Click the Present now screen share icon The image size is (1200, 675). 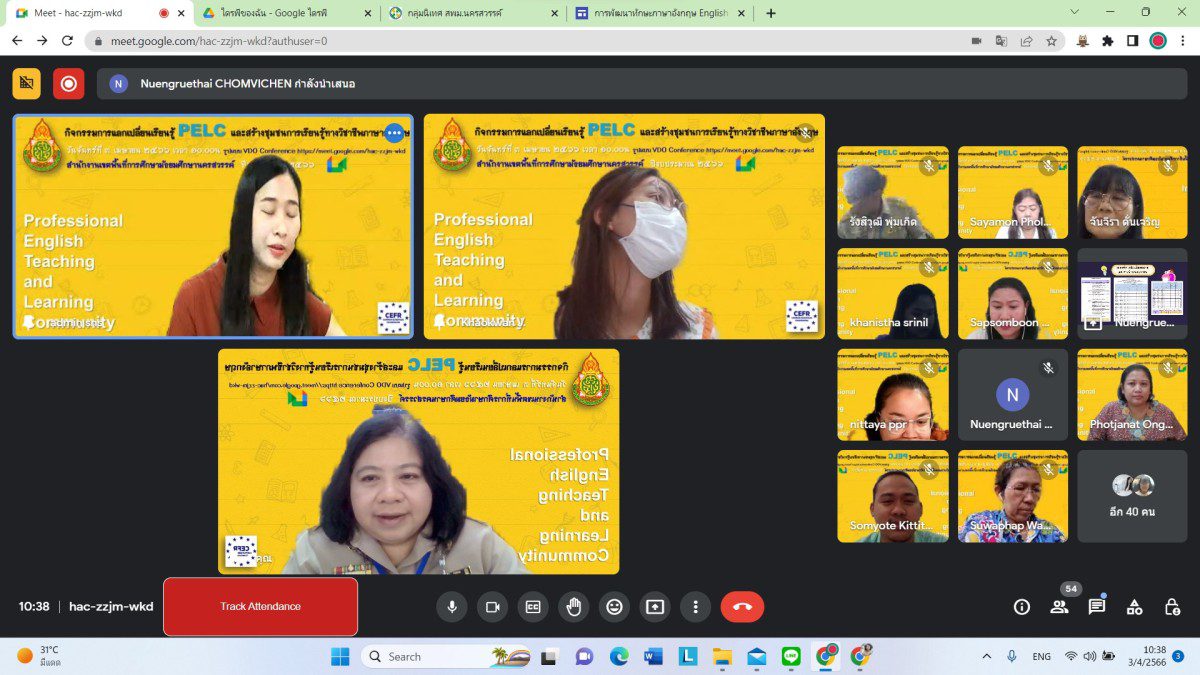pyautogui.click(x=655, y=606)
